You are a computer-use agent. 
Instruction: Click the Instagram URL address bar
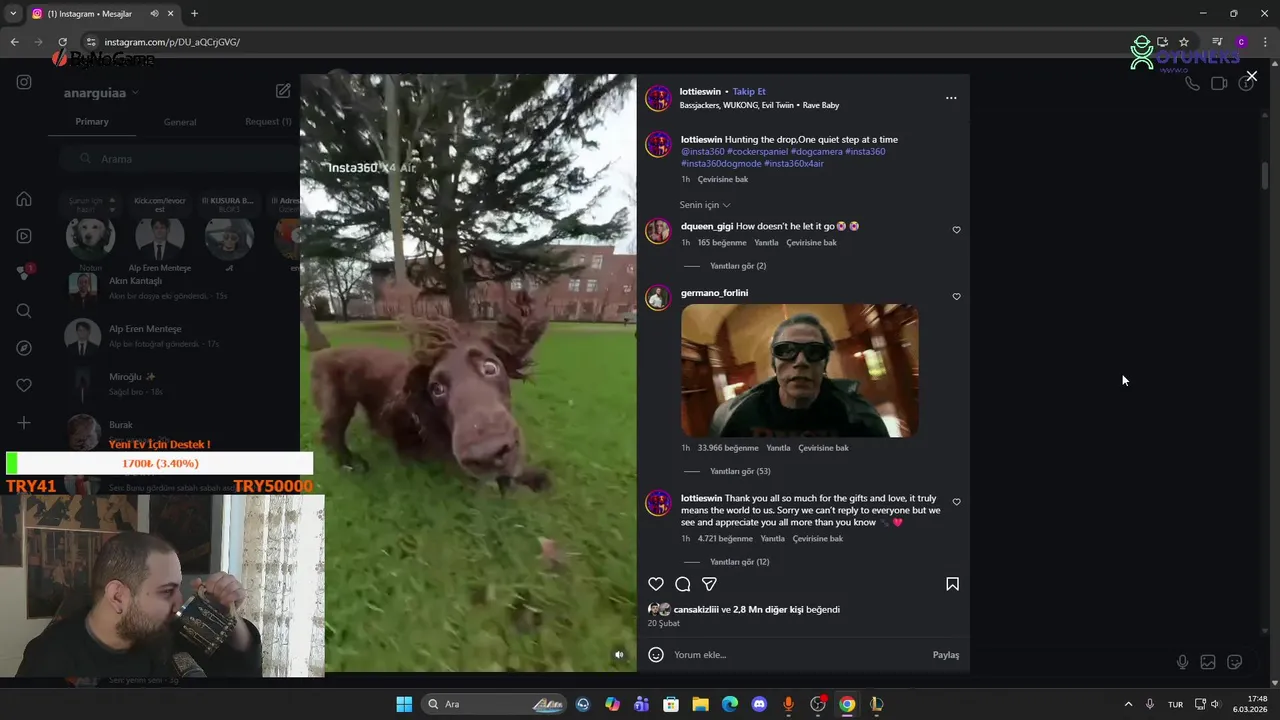[620, 42]
